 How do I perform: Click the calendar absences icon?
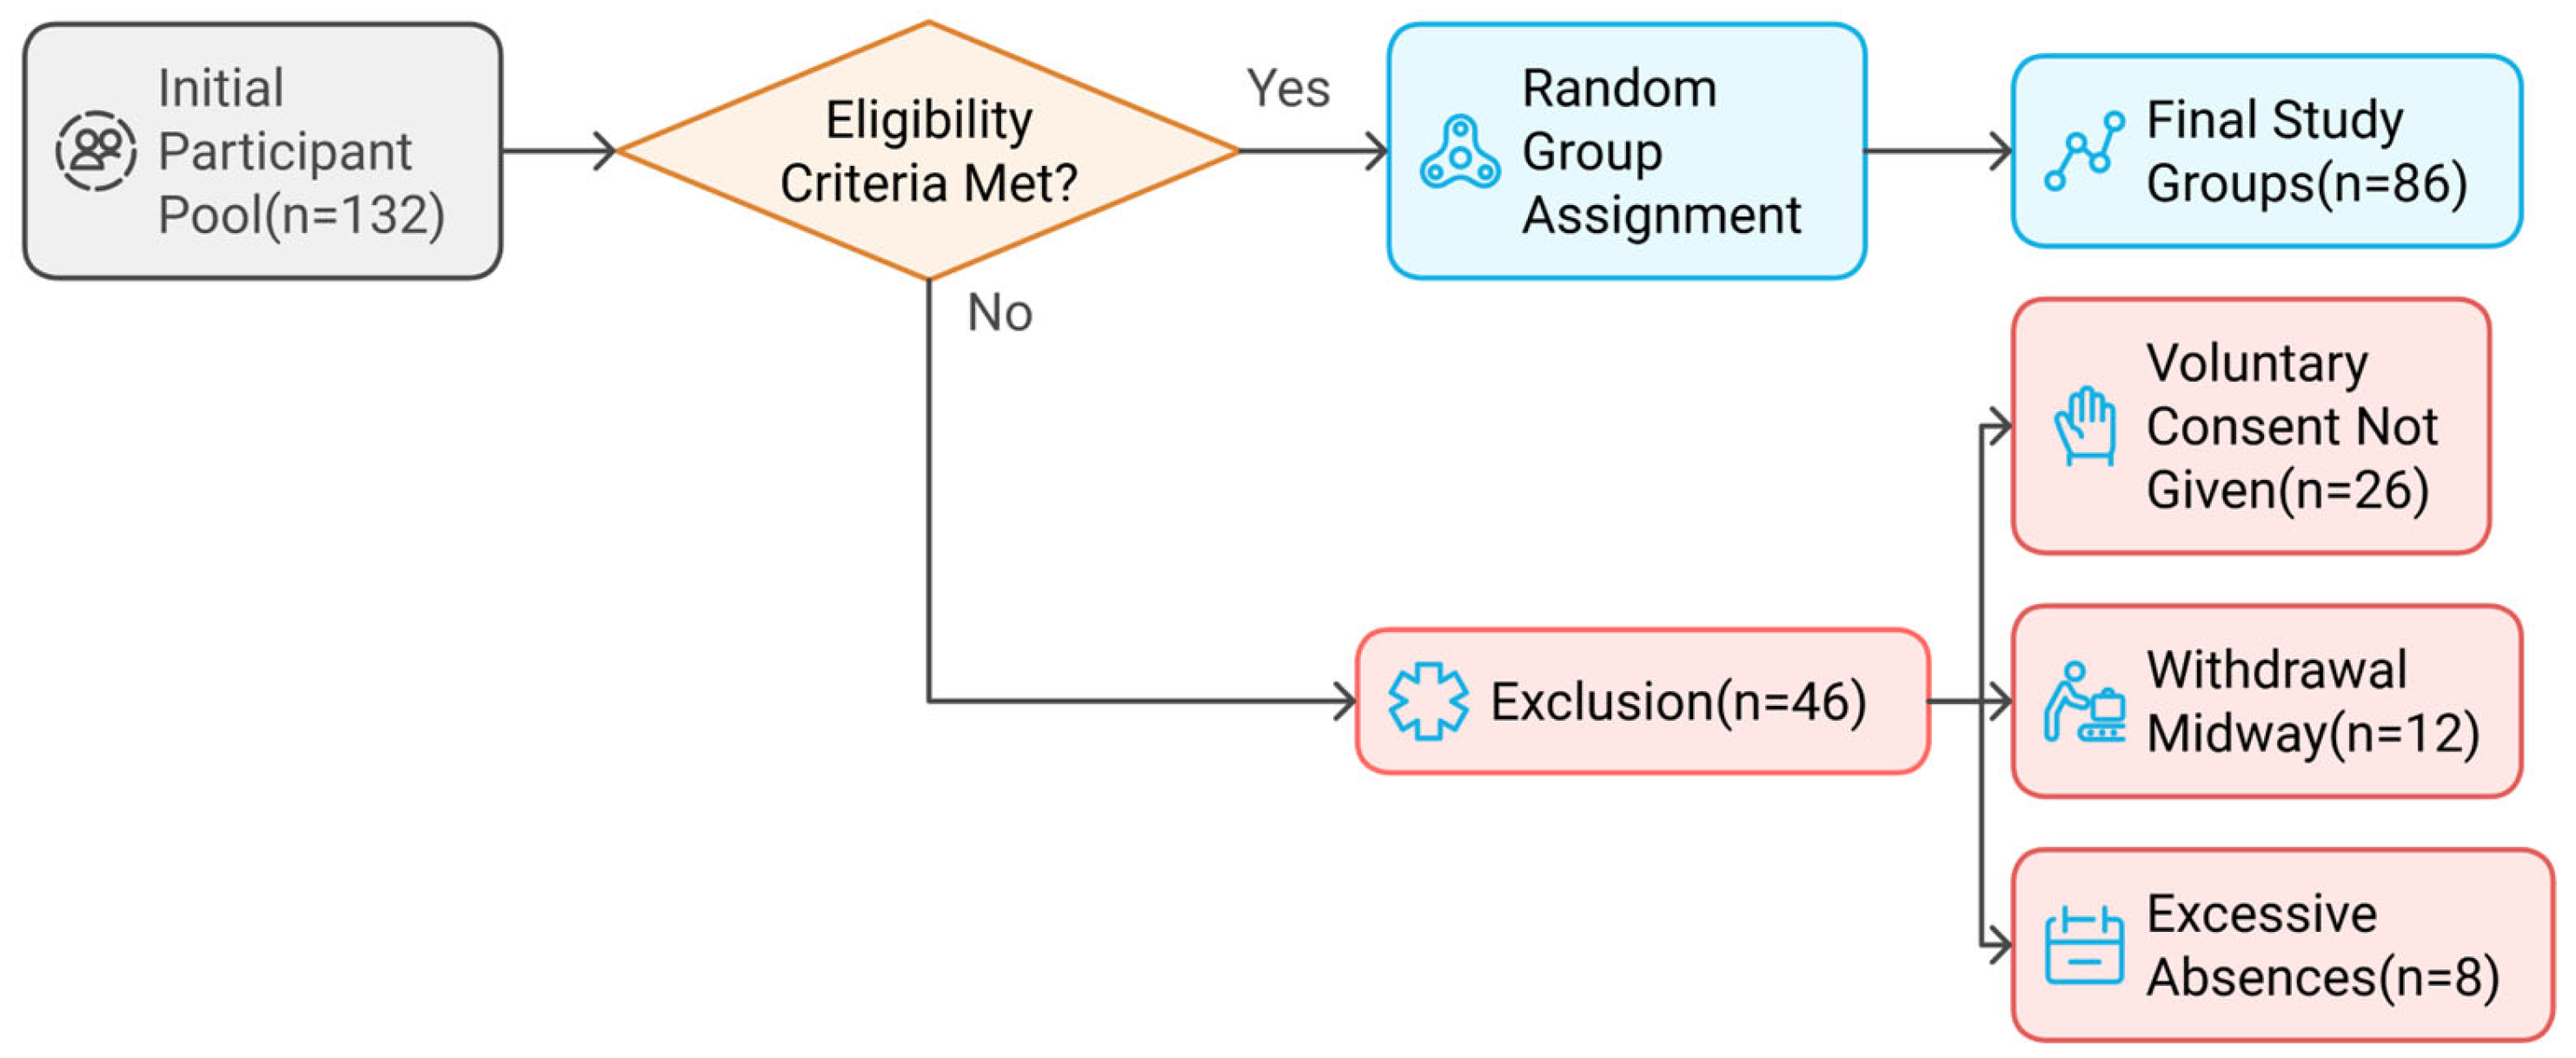coord(2084,946)
